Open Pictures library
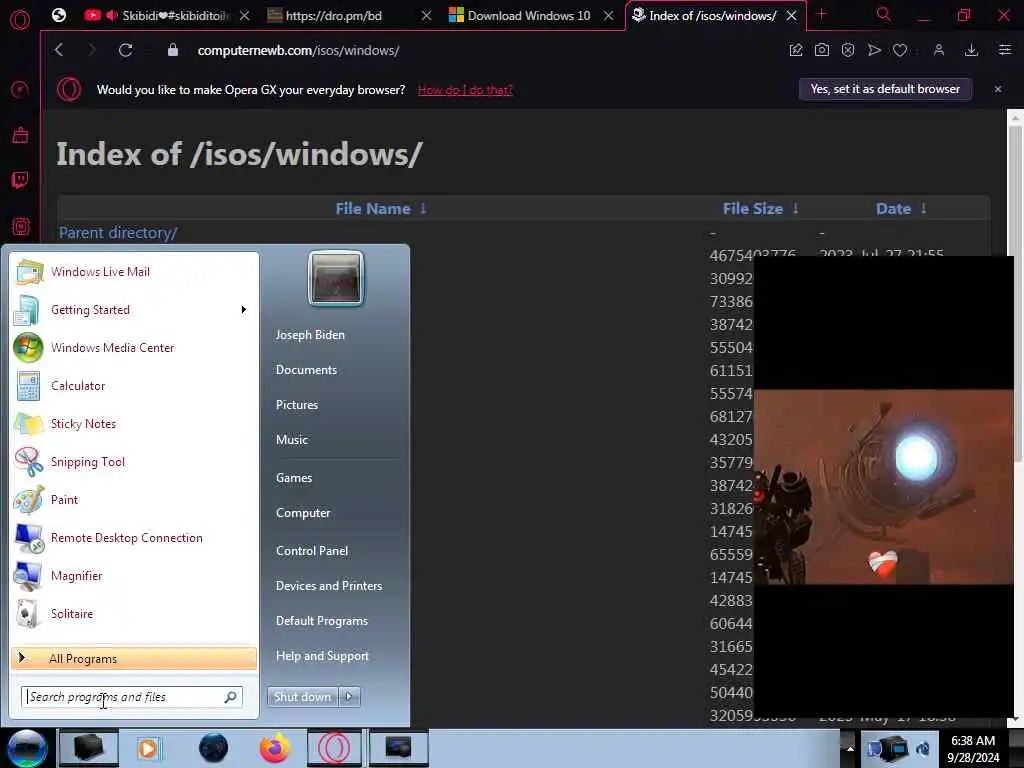 (x=297, y=405)
